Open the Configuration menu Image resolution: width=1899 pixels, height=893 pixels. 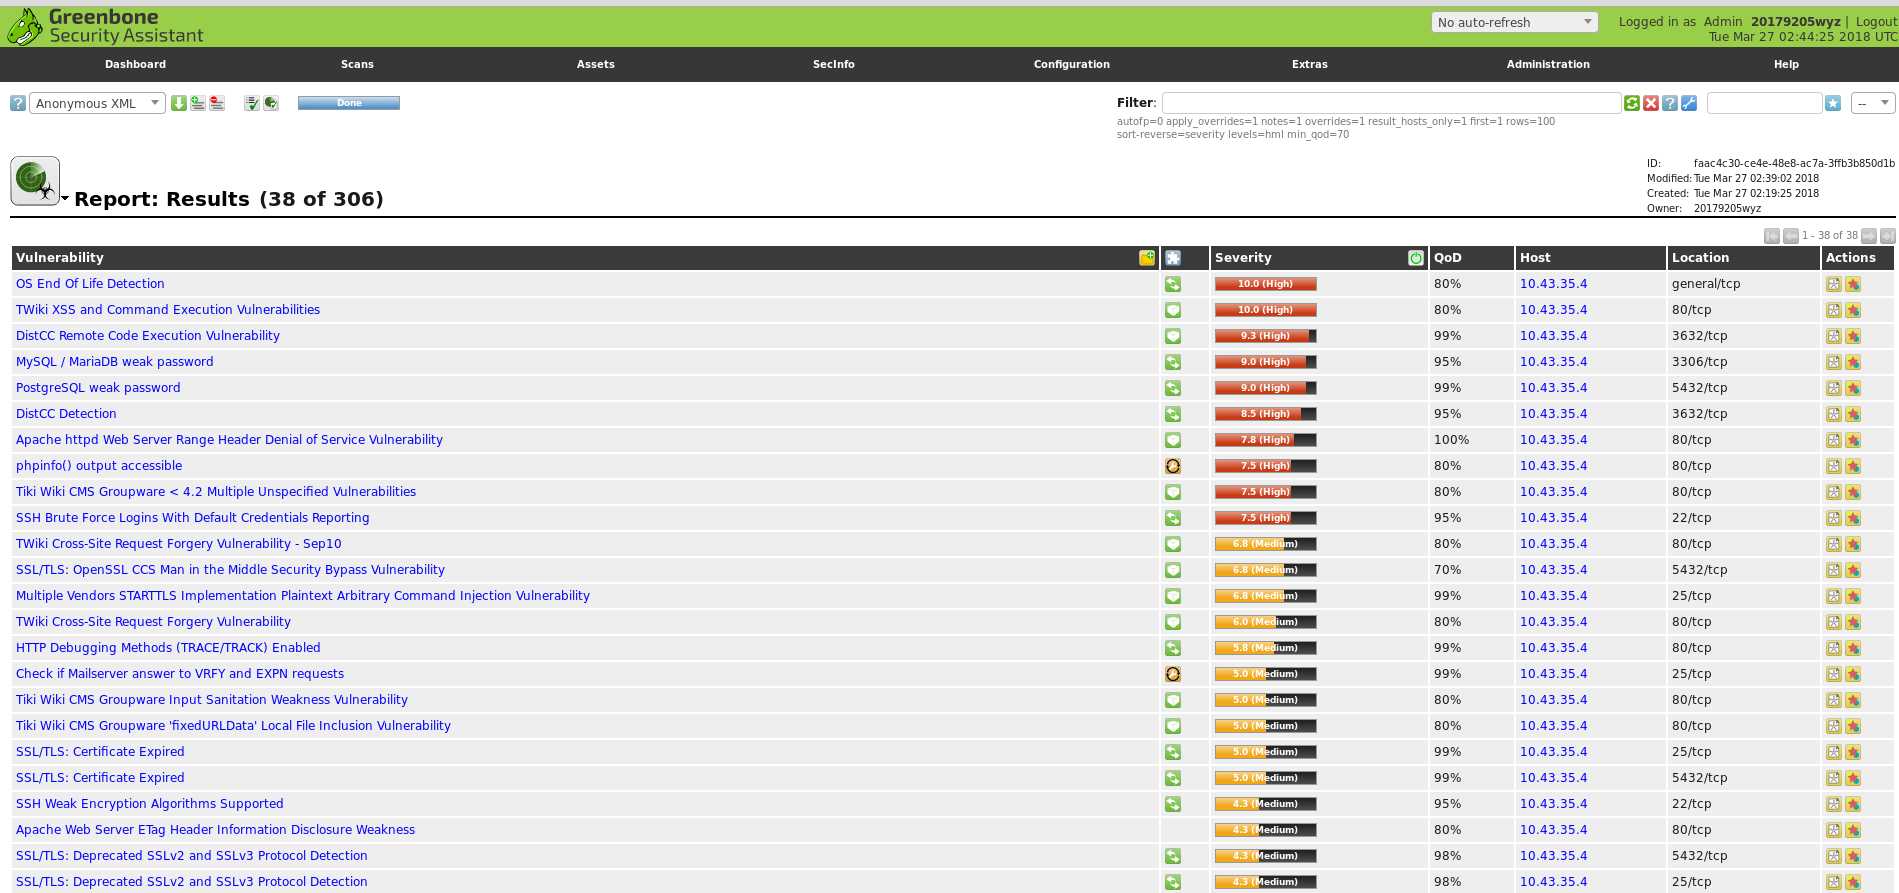[1071, 64]
